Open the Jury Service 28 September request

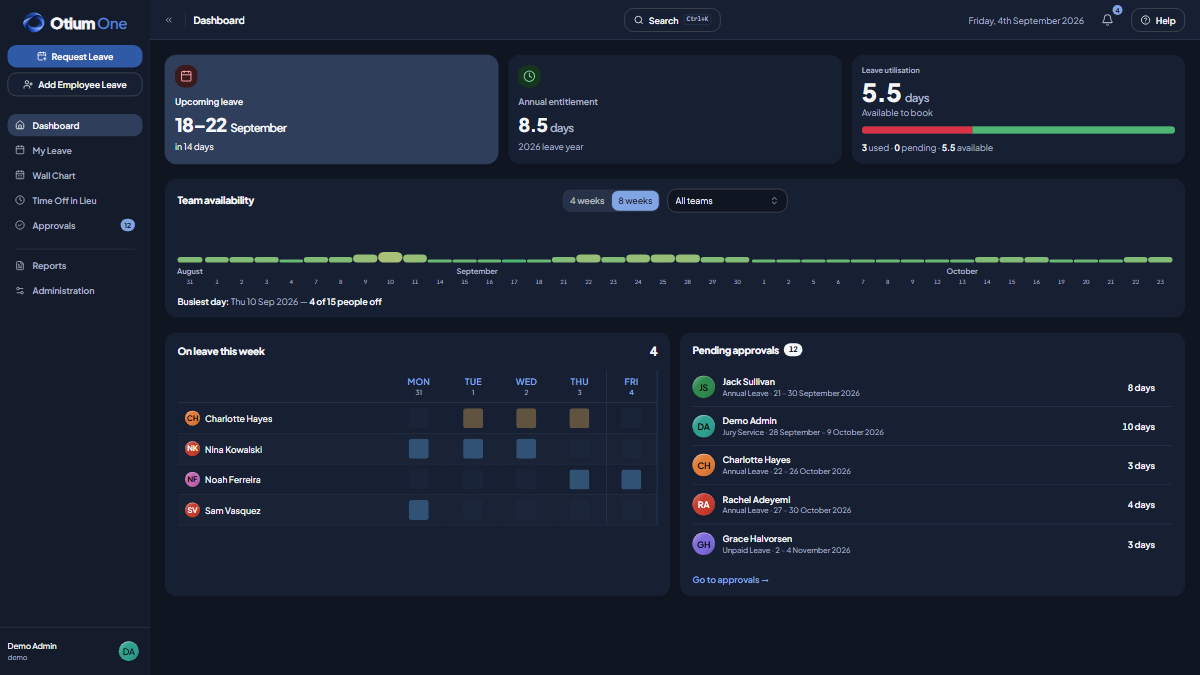point(932,426)
